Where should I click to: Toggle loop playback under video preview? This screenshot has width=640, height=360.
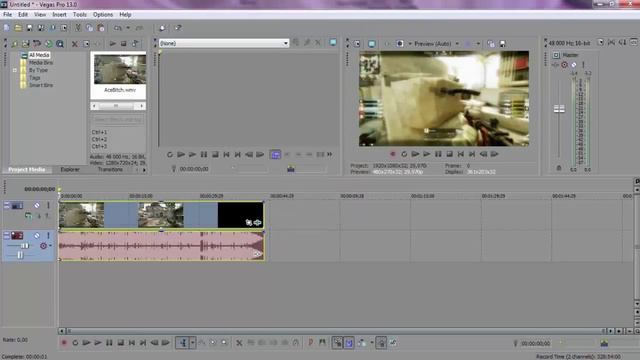(x=404, y=154)
